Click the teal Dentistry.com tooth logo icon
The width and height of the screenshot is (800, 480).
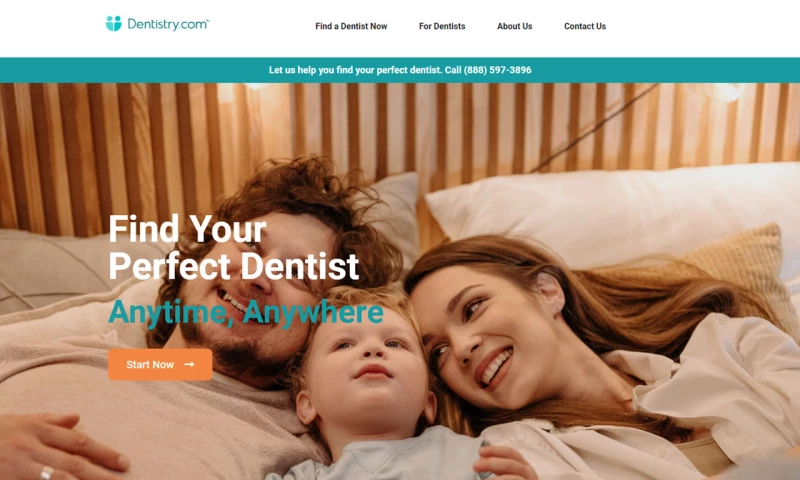tap(114, 23)
